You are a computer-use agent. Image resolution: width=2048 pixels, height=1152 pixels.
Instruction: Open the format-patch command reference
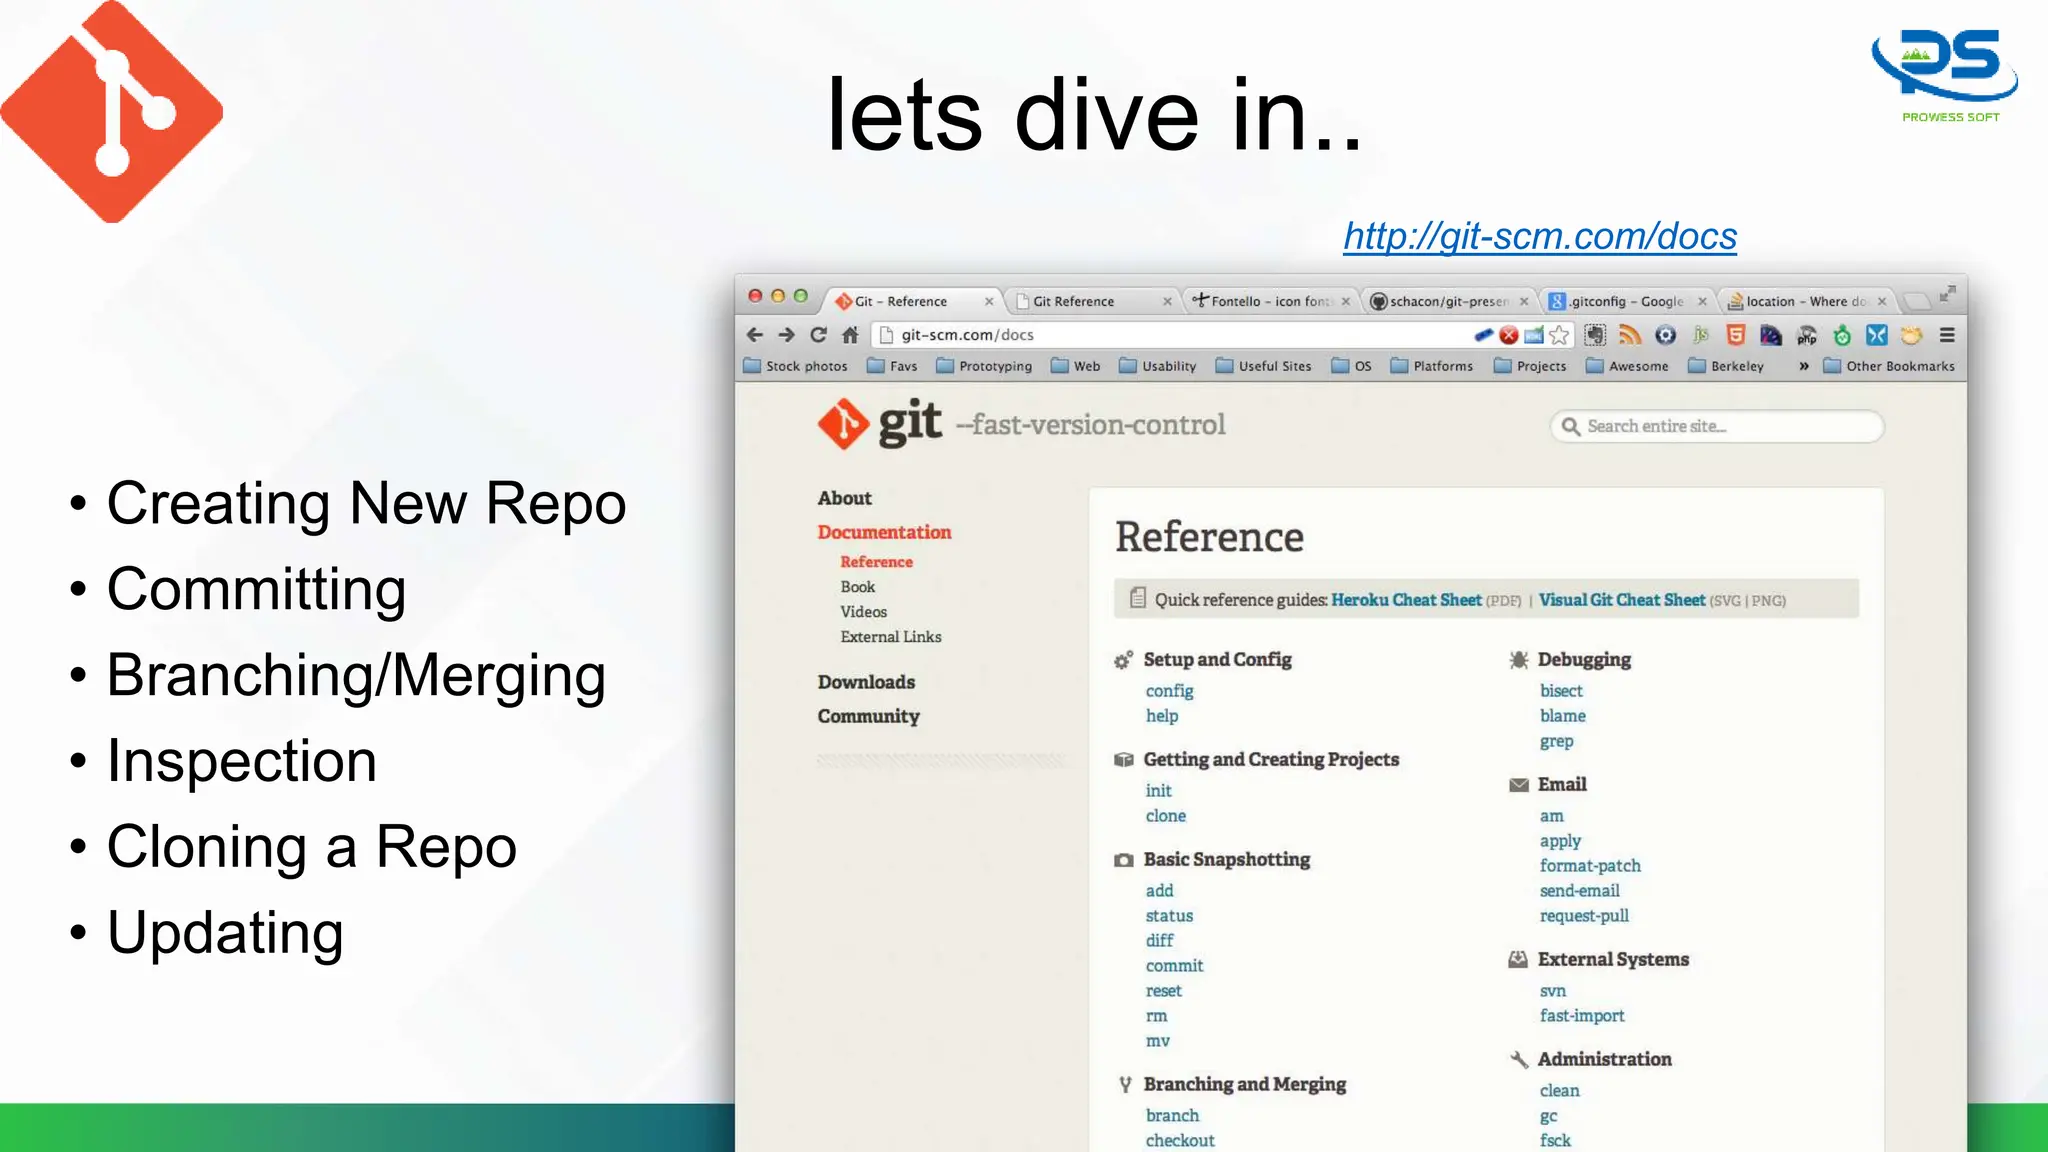click(x=1590, y=866)
